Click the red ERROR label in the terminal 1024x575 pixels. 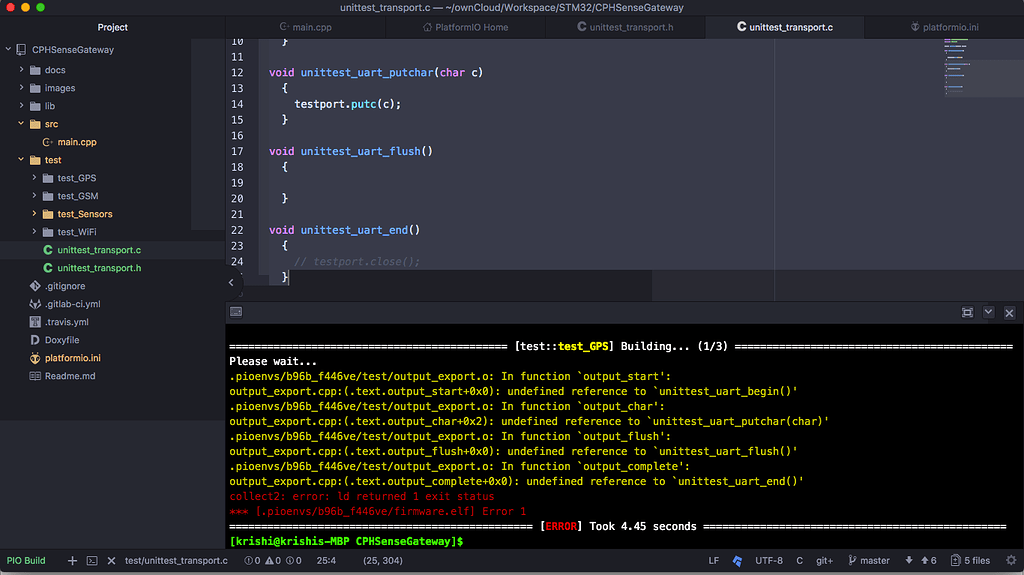click(561, 527)
